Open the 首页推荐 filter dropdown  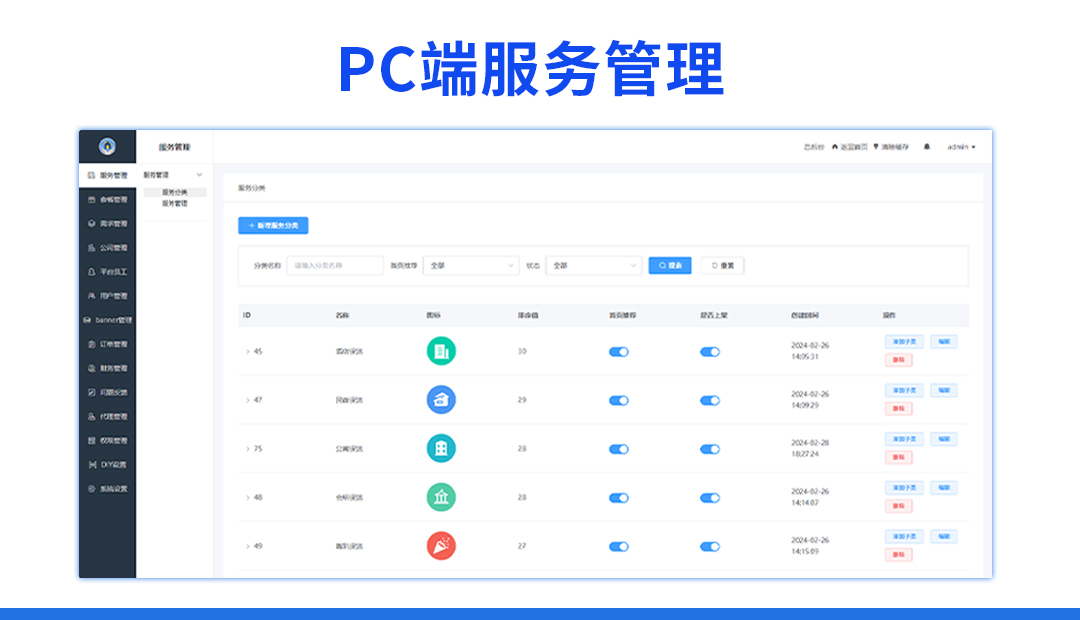(469, 266)
